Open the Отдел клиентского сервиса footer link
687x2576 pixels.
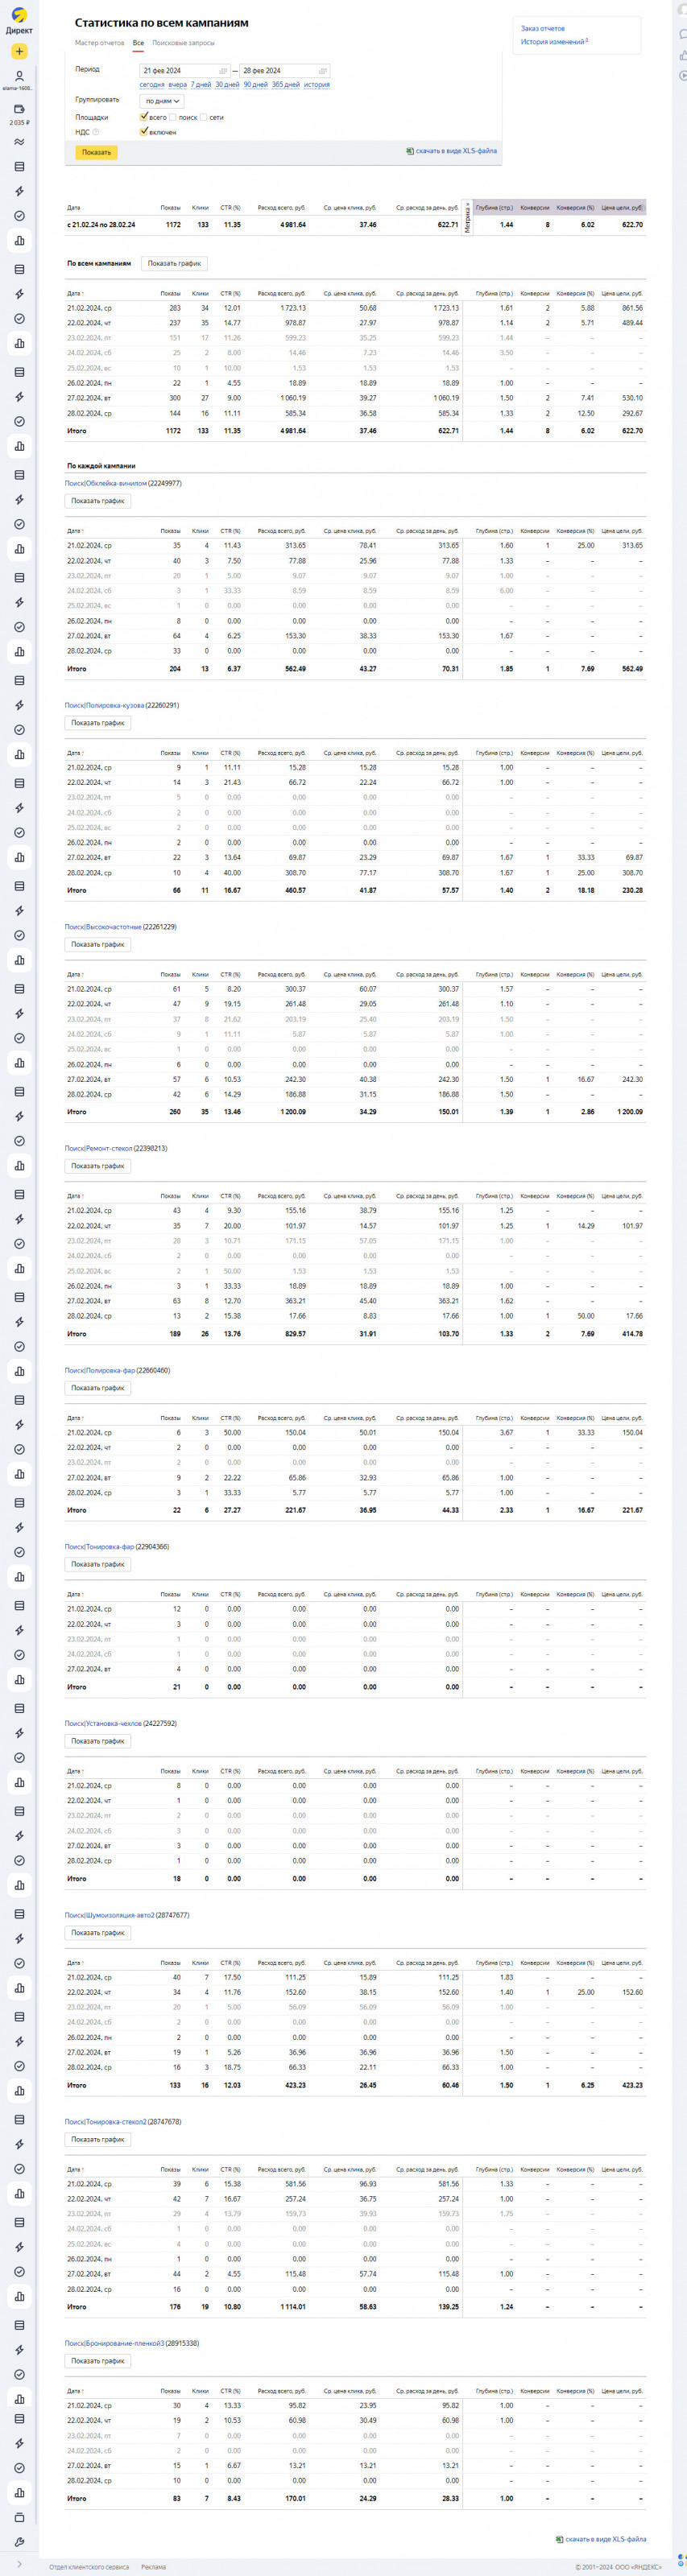tap(89, 2567)
